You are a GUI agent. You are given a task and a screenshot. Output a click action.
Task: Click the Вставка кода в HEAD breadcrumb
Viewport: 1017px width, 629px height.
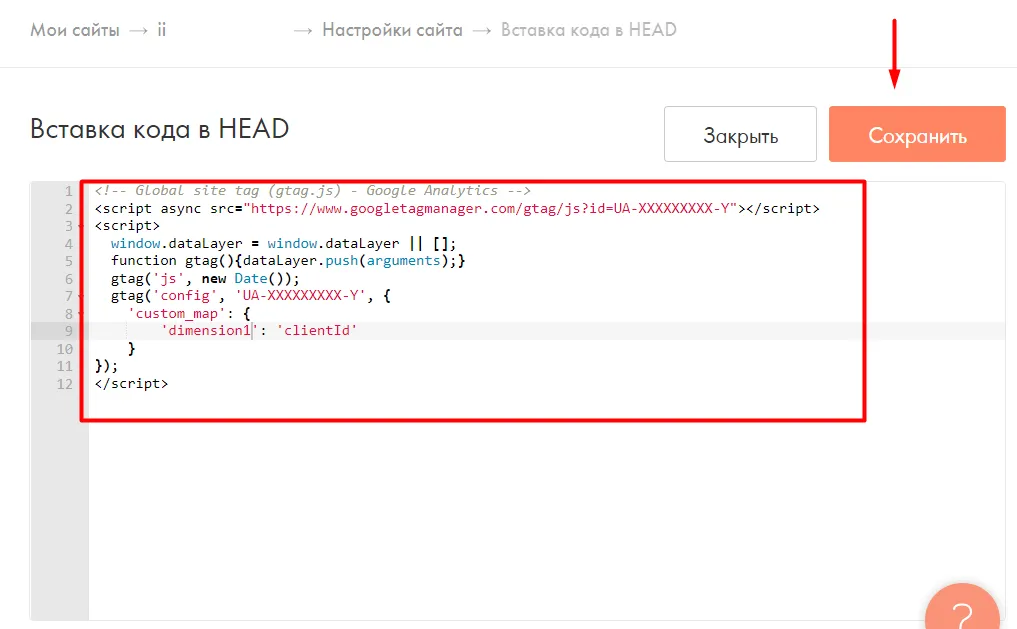588,30
